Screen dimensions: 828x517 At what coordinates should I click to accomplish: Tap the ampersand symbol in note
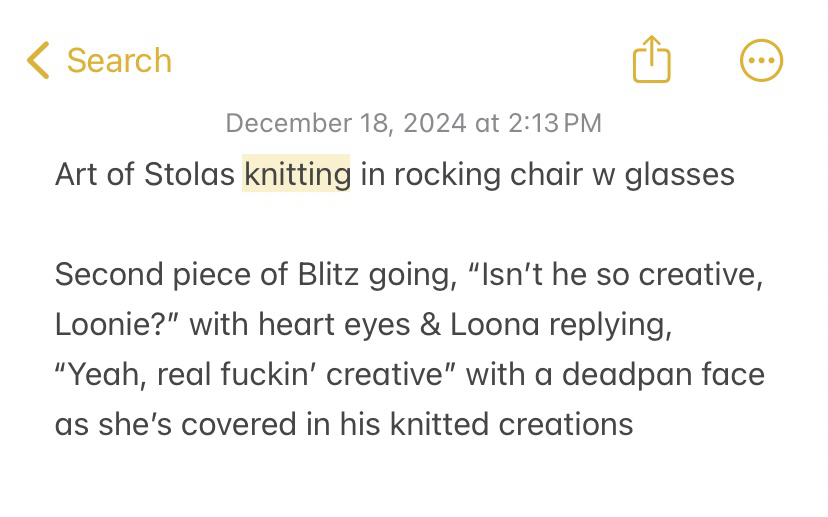click(x=432, y=324)
